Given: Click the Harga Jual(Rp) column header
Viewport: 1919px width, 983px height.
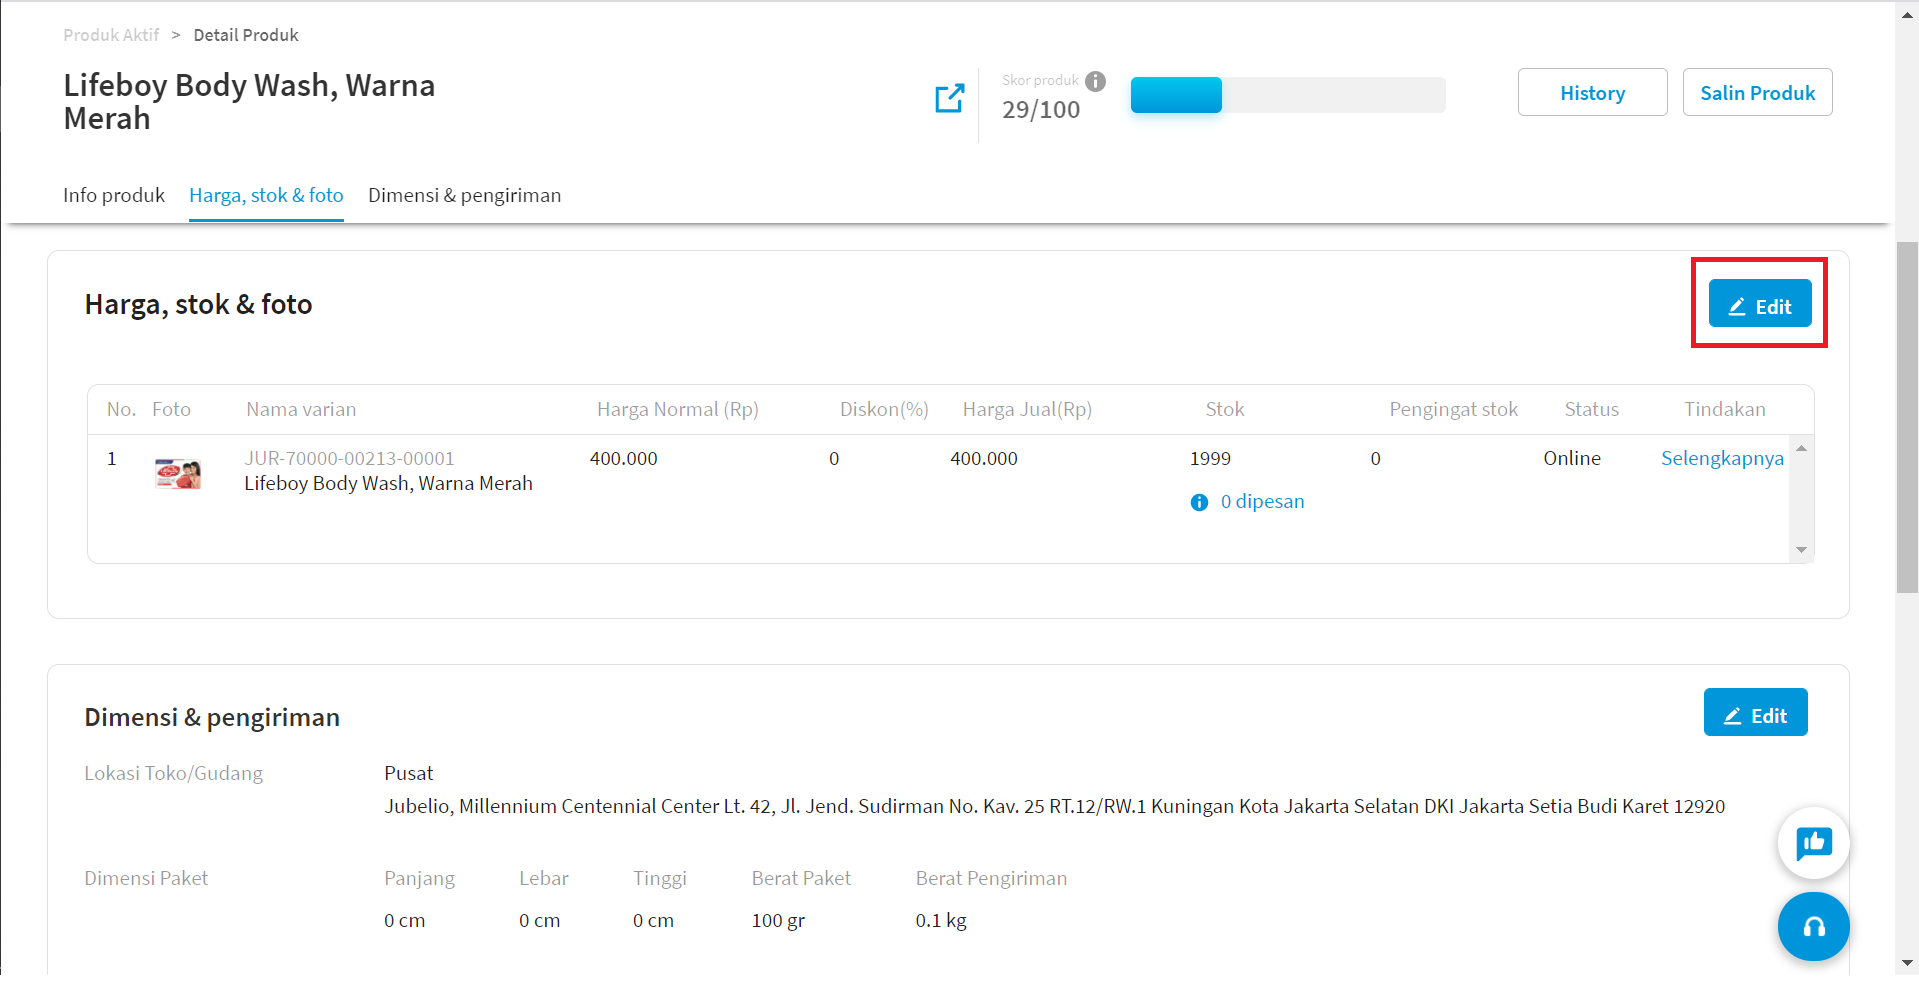Looking at the screenshot, I should coord(1027,409).
